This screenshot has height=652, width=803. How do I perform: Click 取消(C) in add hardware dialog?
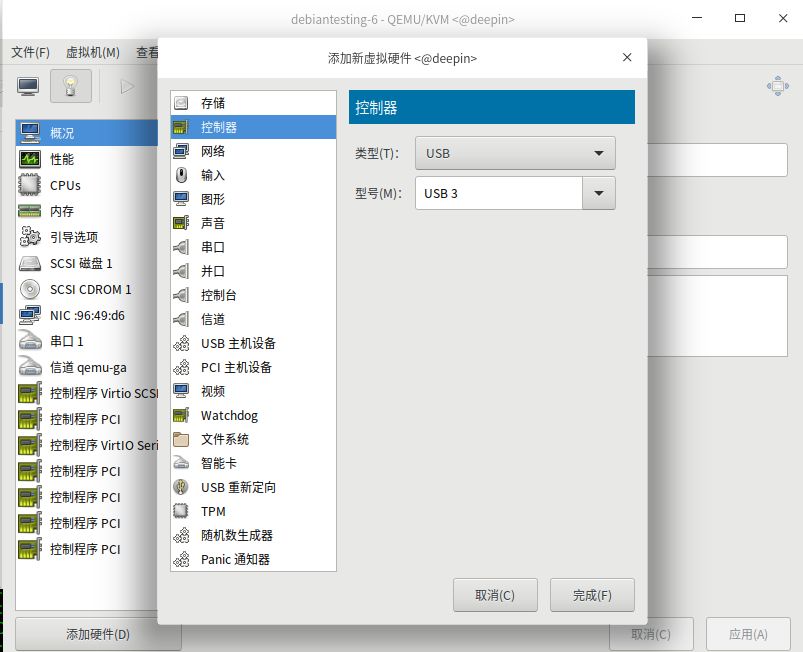[x=495, y=595]
